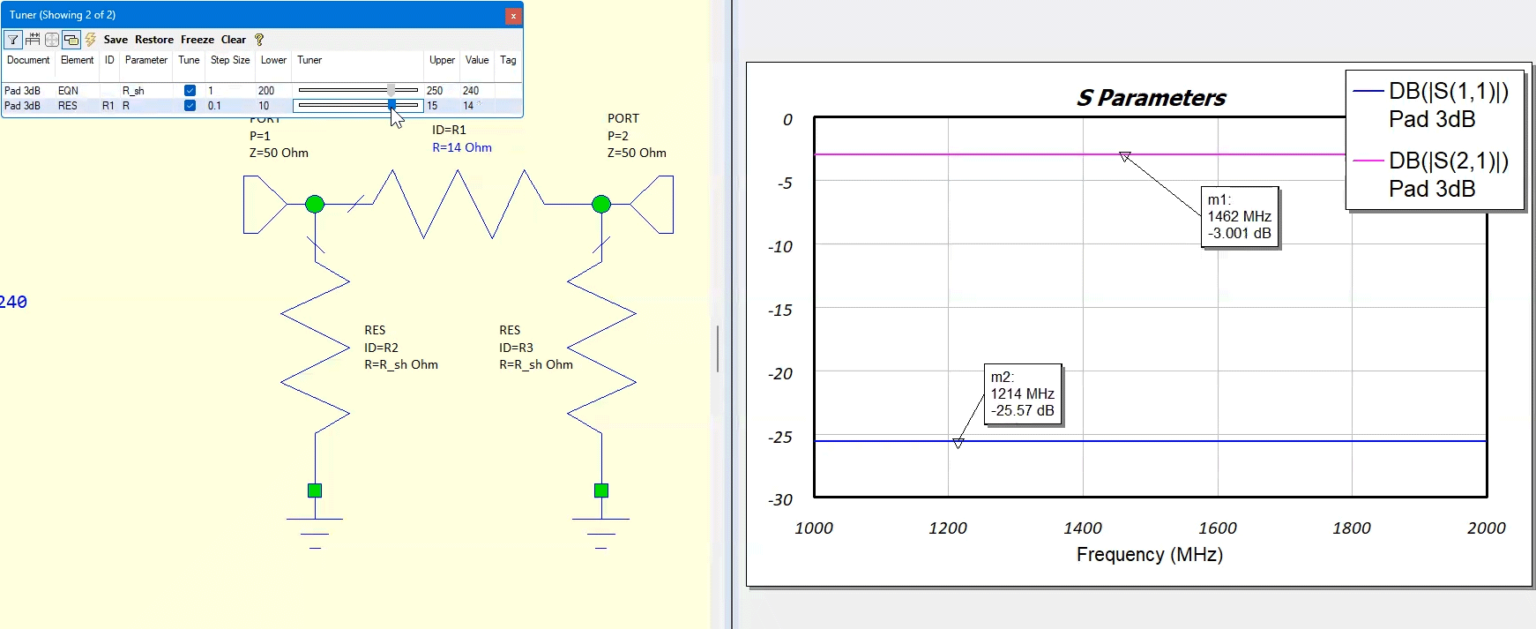Image resolution: width=1536 pixels, height=629 pixels.
Task: Disable the Tune checkbox on the RES row
Action: point(190,105)
